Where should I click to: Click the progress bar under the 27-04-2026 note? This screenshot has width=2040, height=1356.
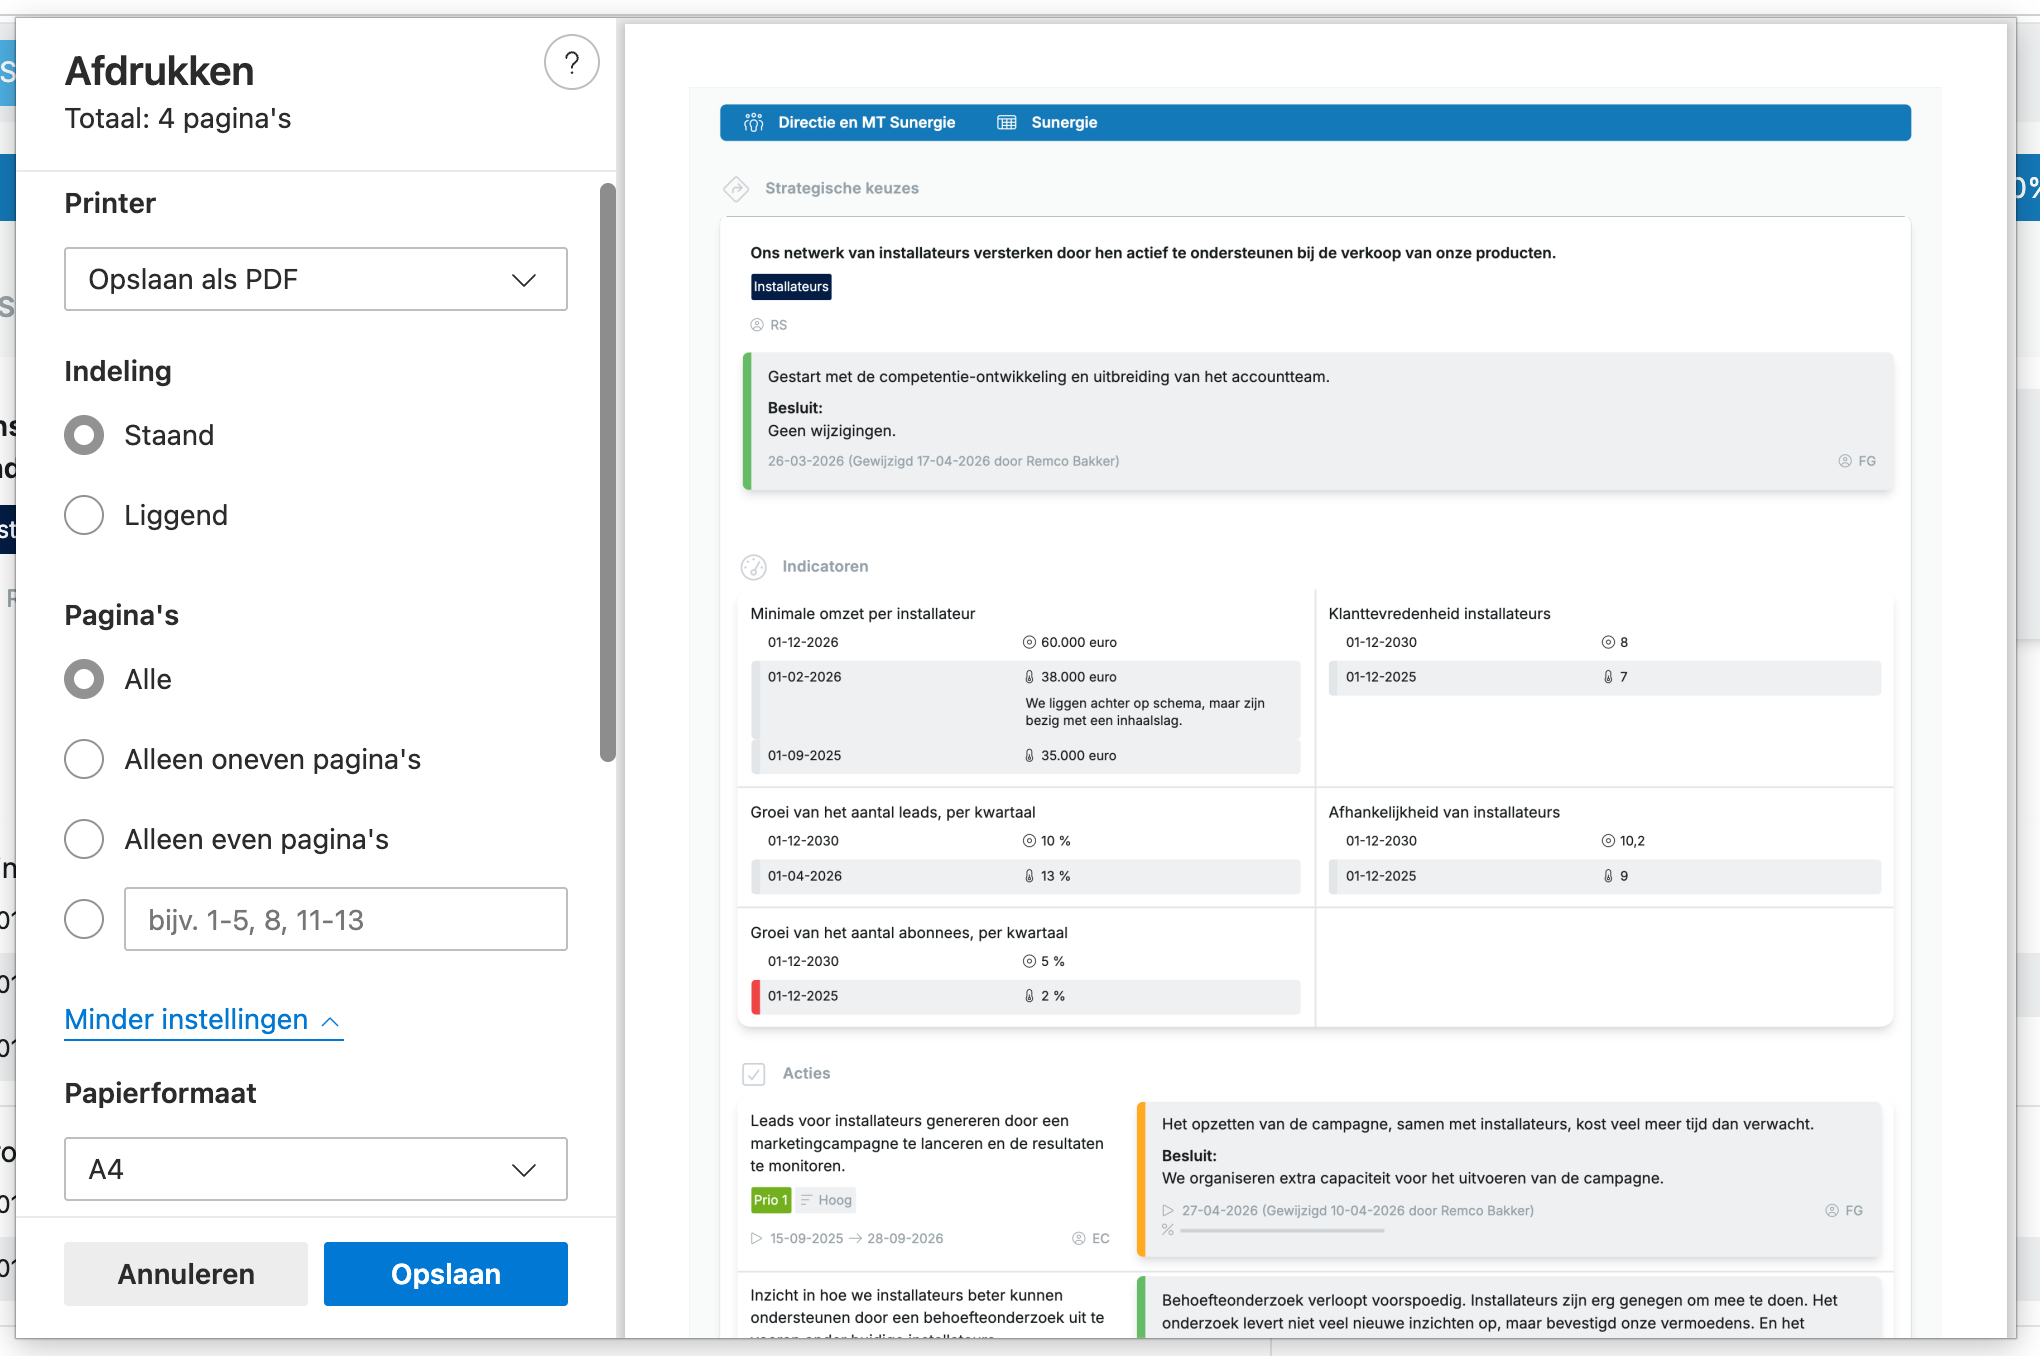(1282, 1231)
